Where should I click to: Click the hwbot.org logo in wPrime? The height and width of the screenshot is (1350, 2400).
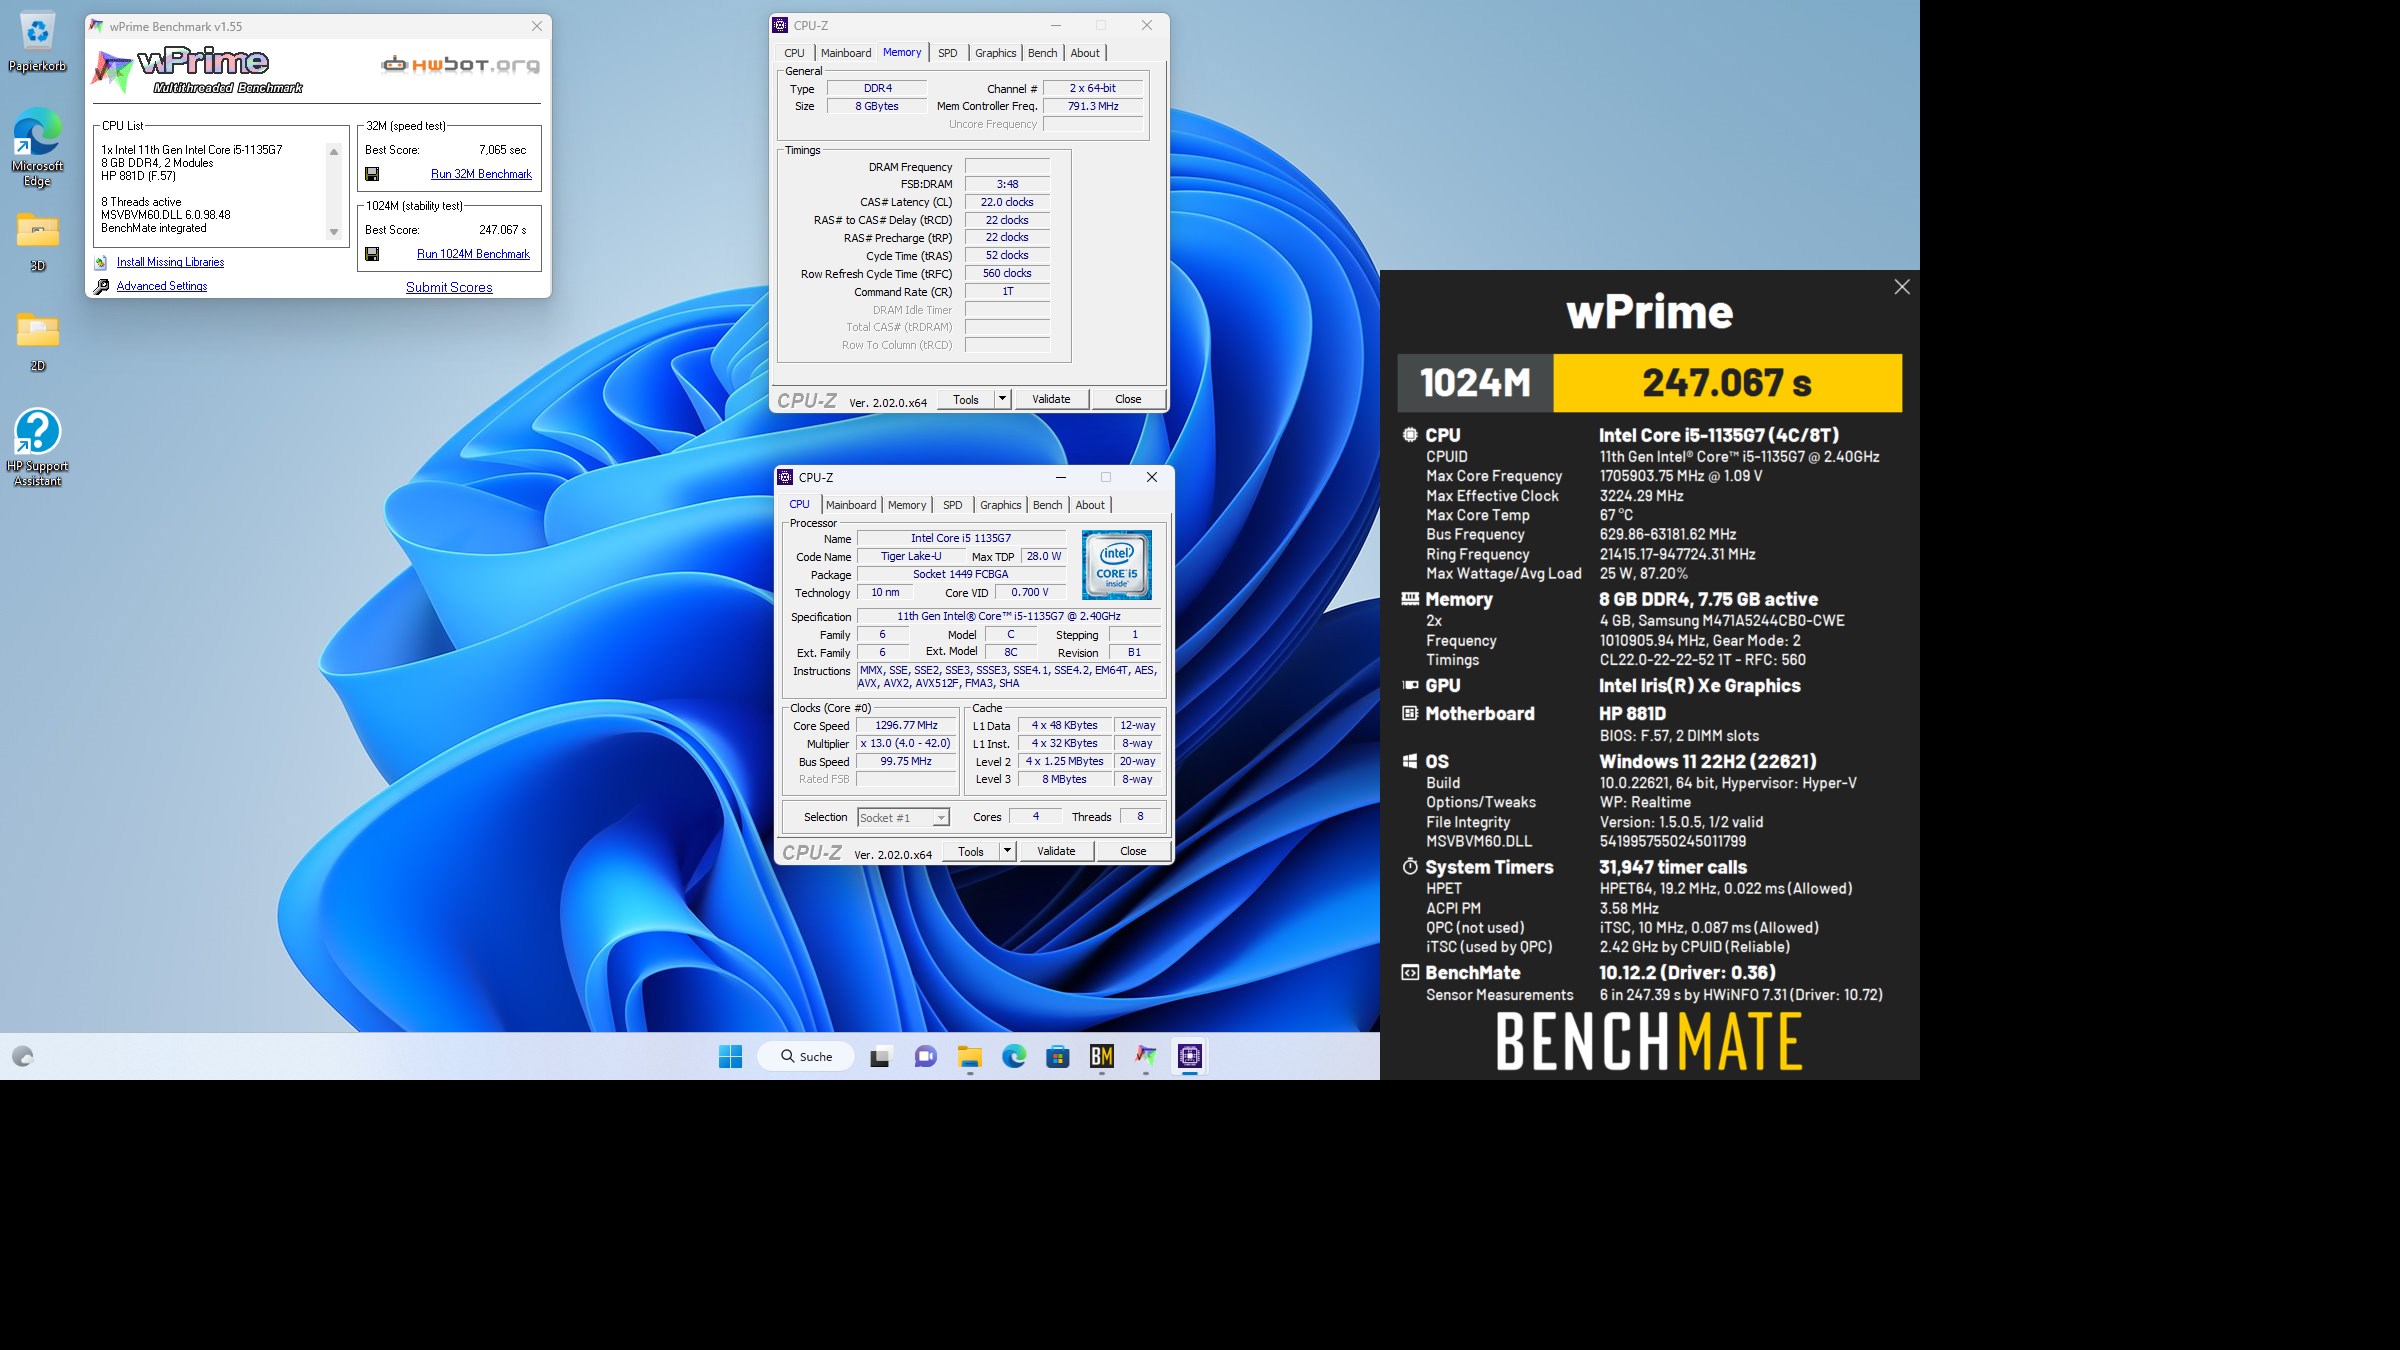click(461, 65)
